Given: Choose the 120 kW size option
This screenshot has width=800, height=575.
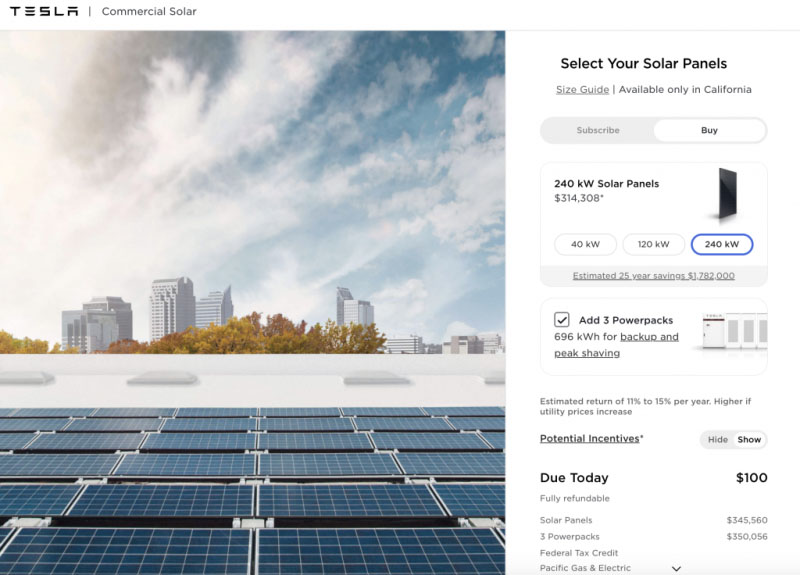Looking at the screenshot, I should pyautogui.click(x=653, y=244).
